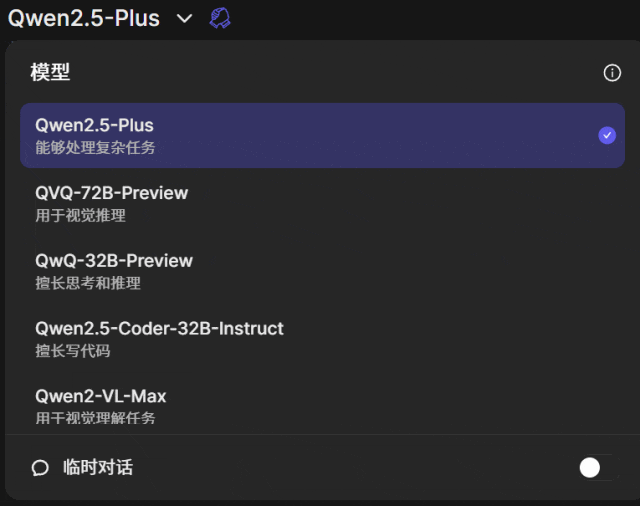
Task: Switch to Qwen2.5-Coder-32B-Instruct model
Action: 159,328
